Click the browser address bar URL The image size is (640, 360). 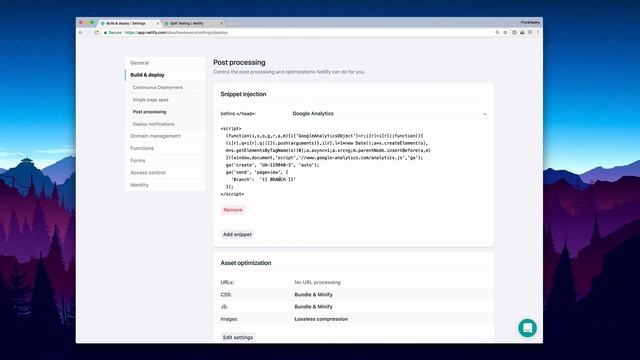click(176, 33)
